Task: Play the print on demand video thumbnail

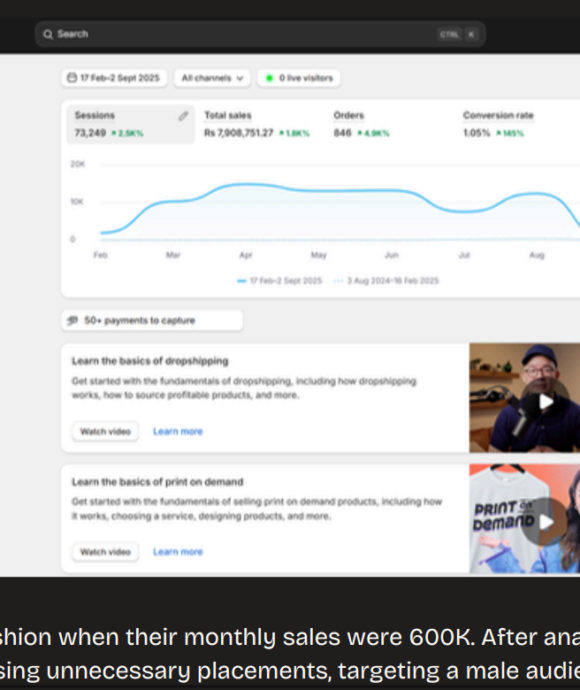Action: pyautogui.click(x=546, y=522)
